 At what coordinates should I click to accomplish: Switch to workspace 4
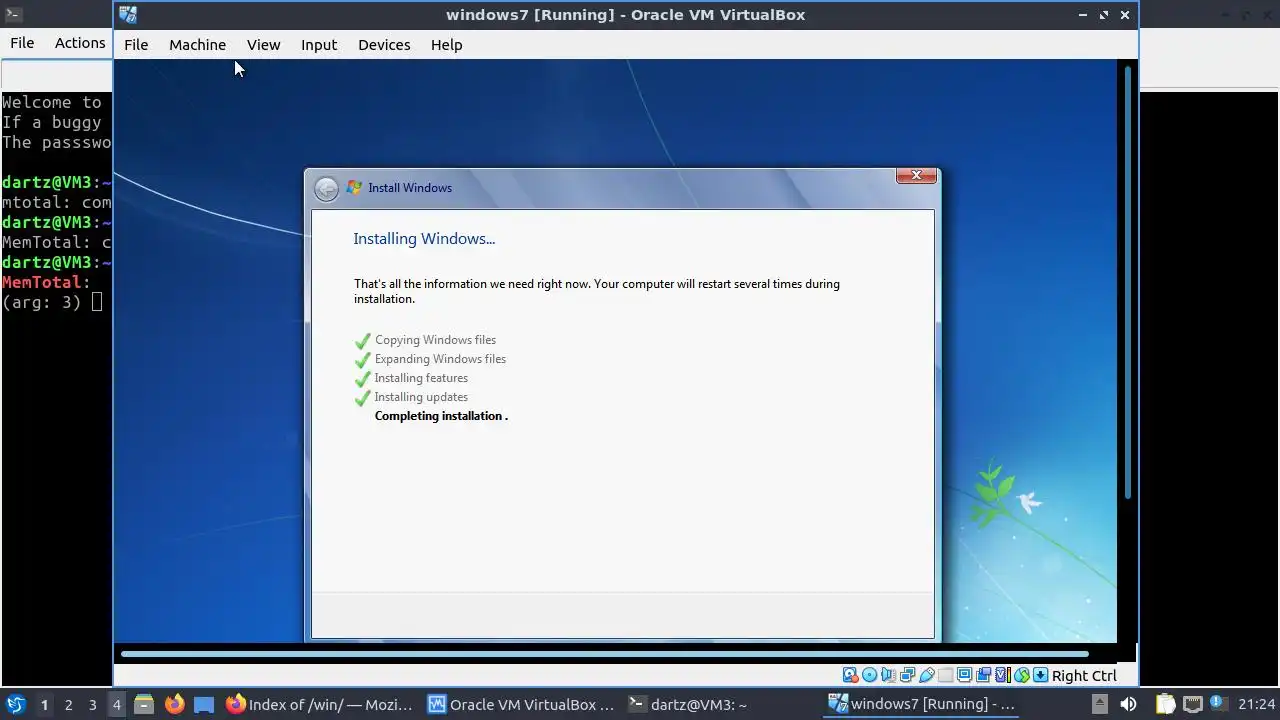[116, 704]
